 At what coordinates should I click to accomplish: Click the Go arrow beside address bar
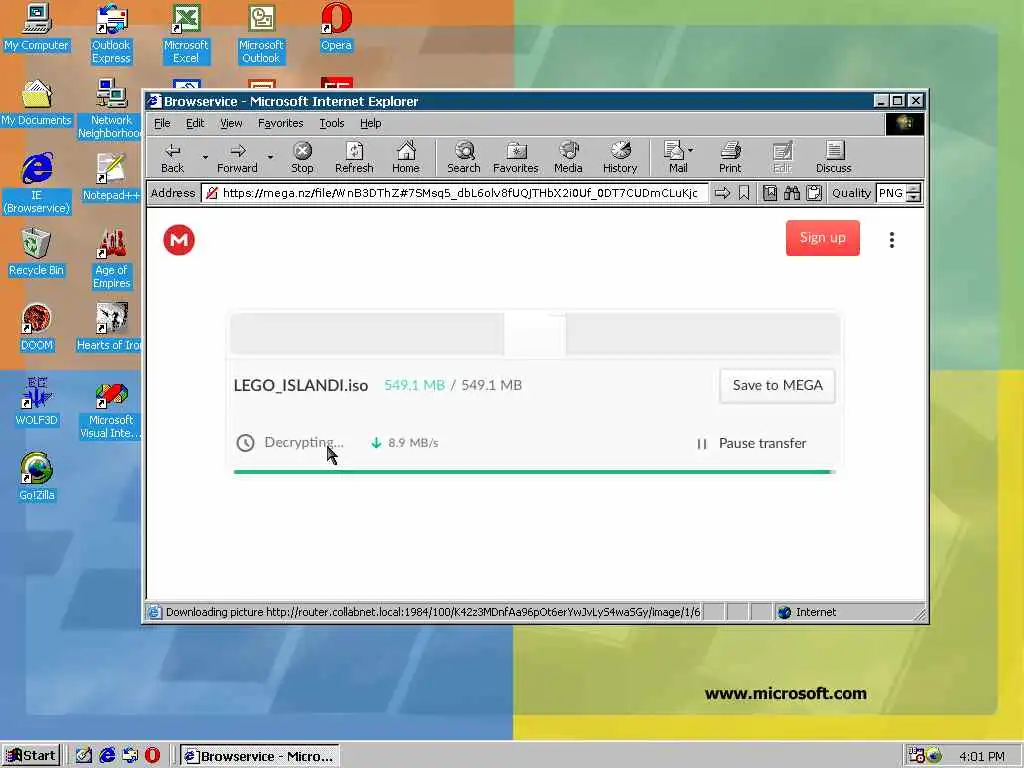click(x=722, y=193)
